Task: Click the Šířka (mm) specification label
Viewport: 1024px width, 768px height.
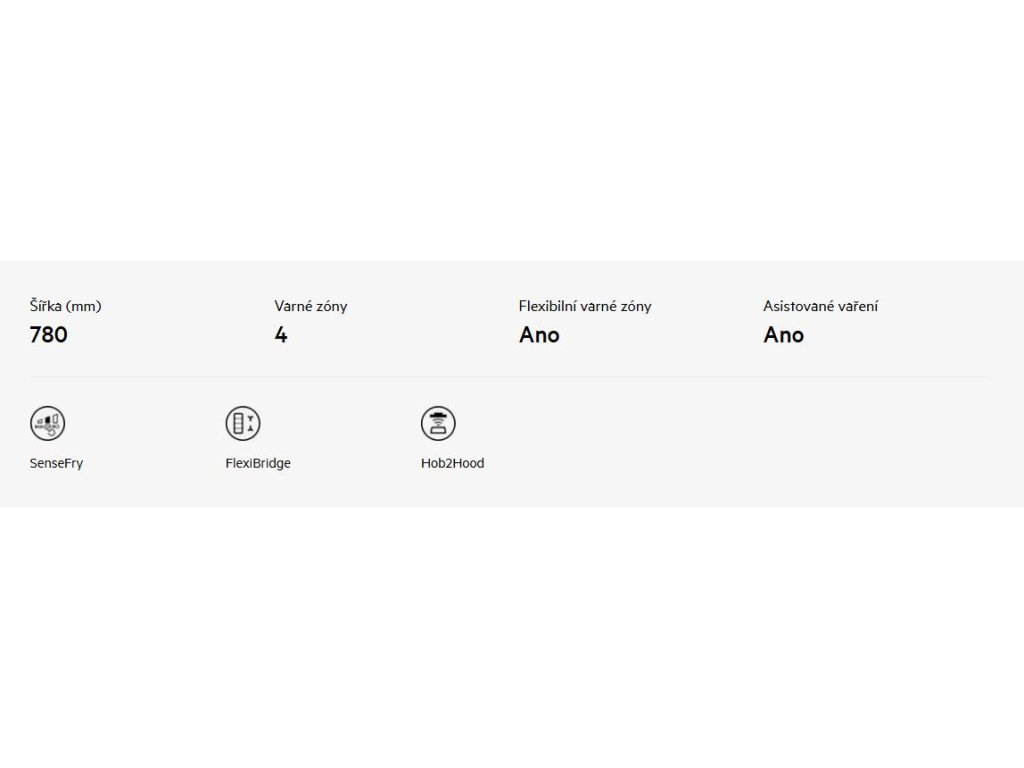Action: 65,306
